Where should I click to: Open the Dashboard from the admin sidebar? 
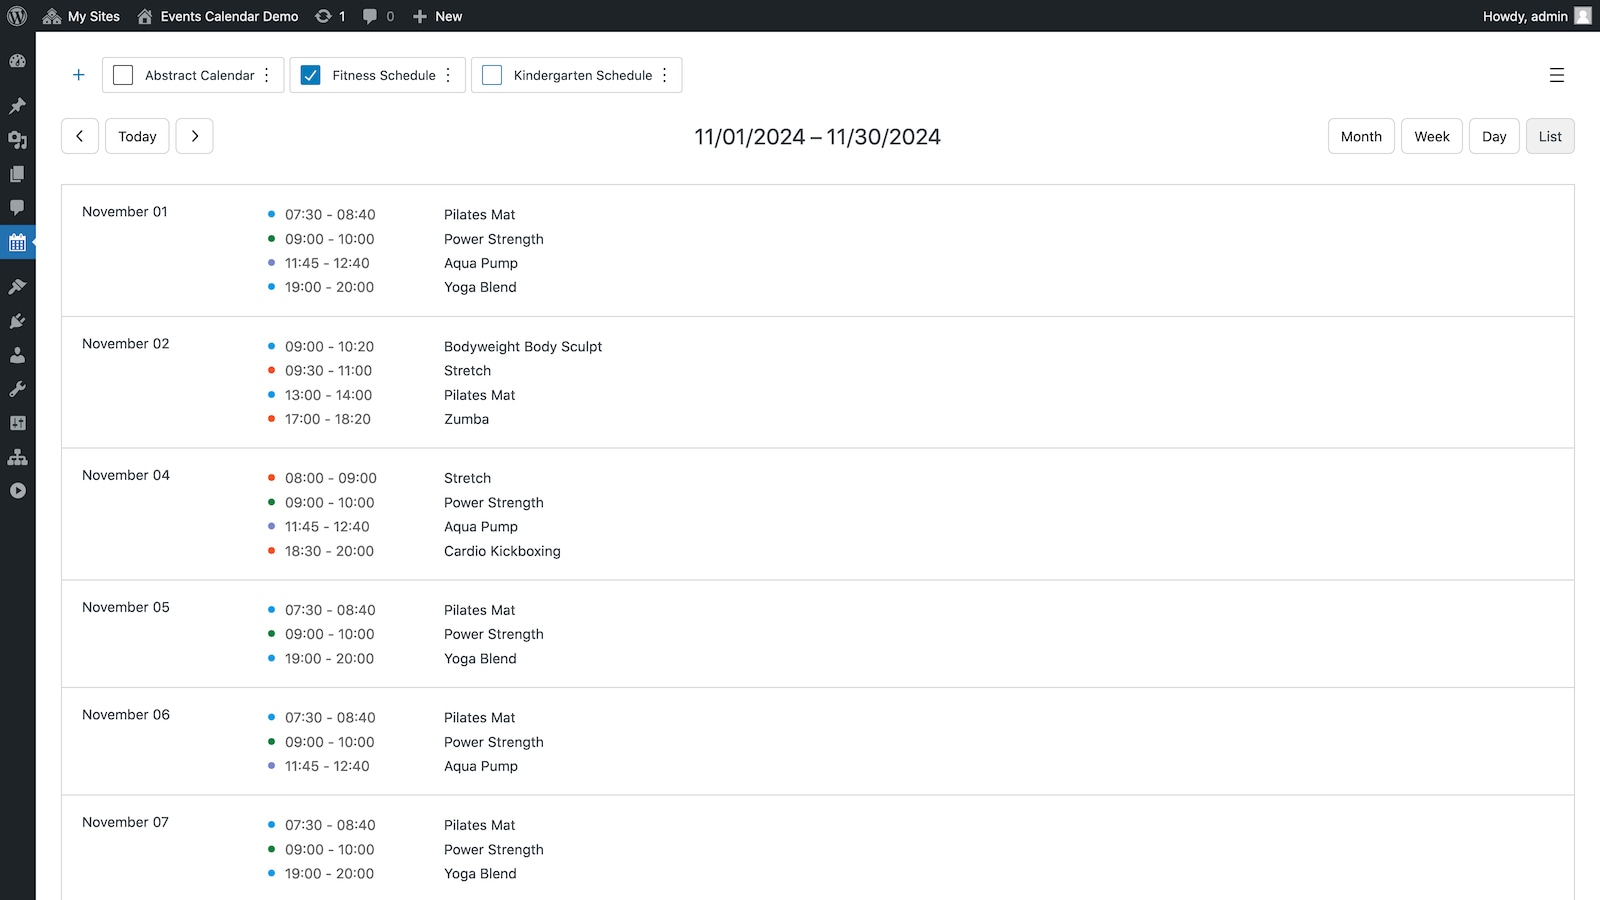17,61
